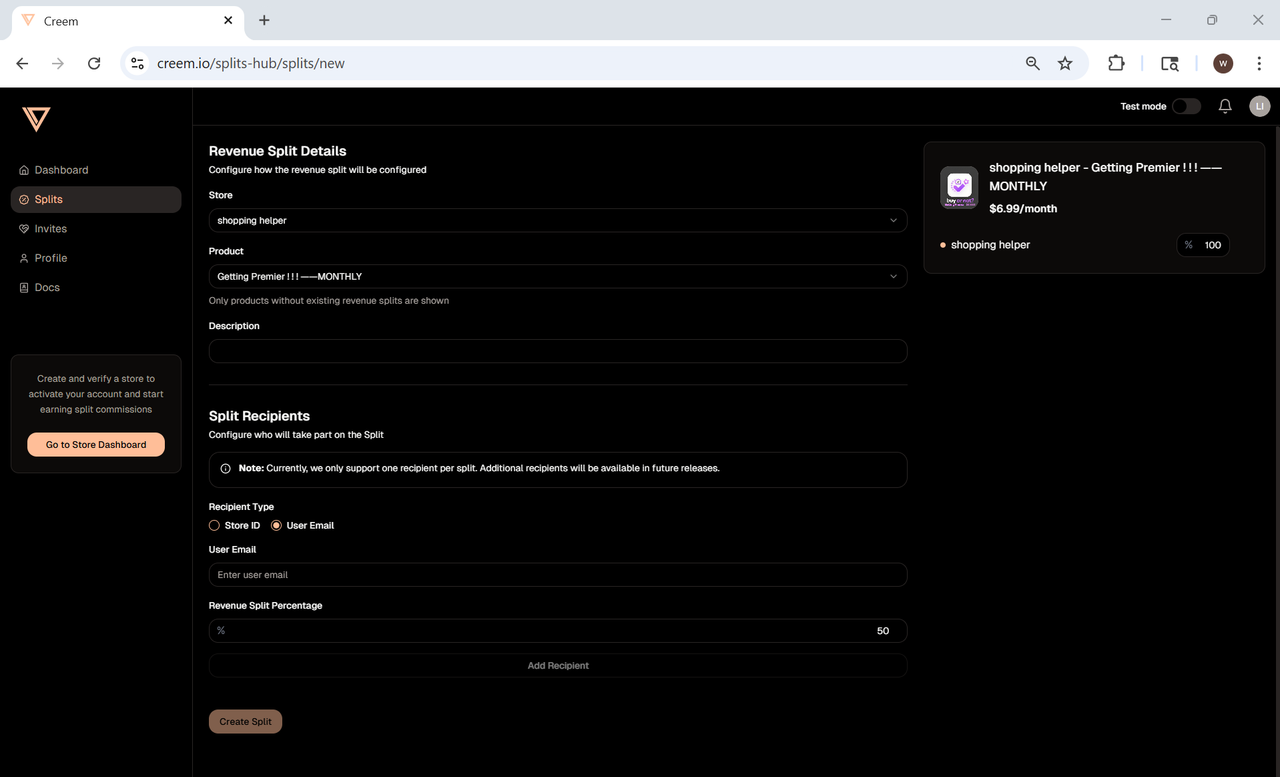1280x777 pixels.
Task: Open the notifications bell
Action: [1225, 106]
